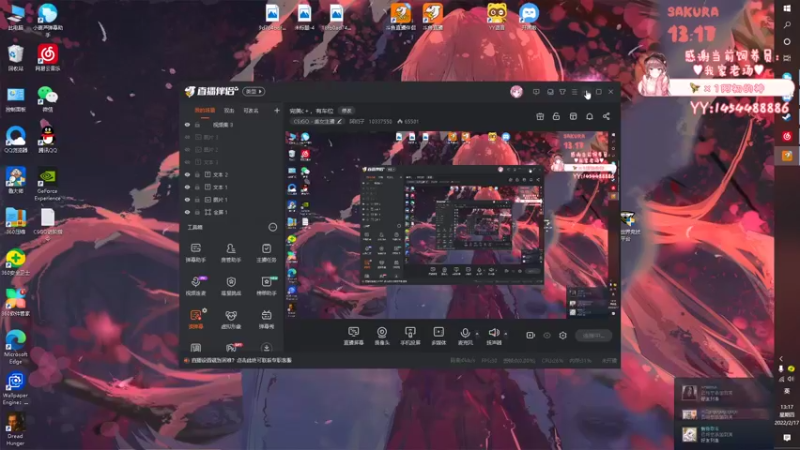Open the taskbar search icon
The width and height of the screenshot is (800, 450).
pos(787,24)
